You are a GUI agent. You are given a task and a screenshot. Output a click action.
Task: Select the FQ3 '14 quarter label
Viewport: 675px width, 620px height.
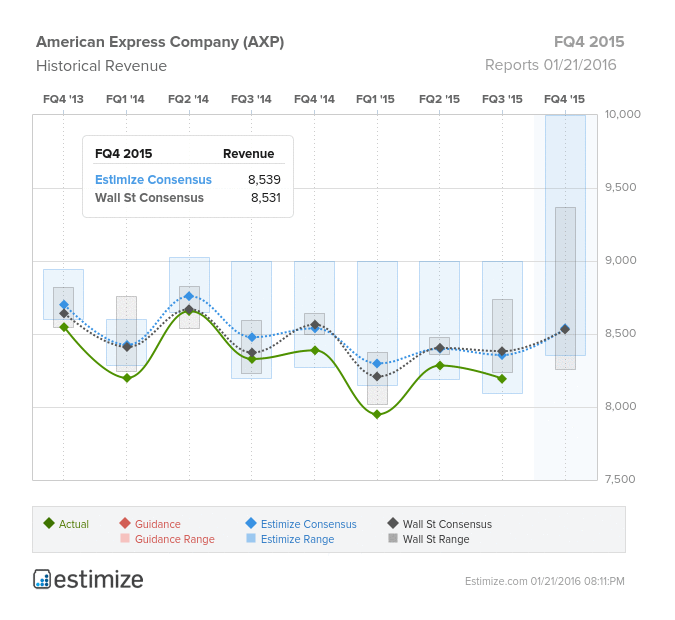[x=251, y=99]
